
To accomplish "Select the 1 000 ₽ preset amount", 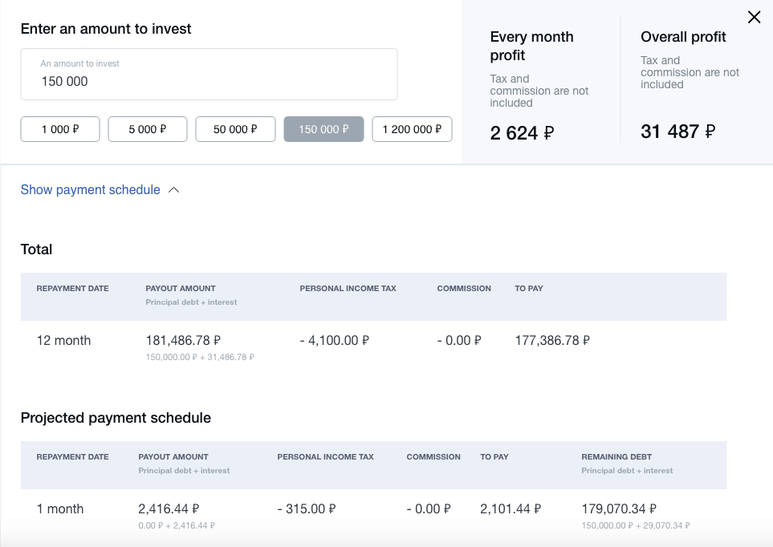I will 60,129.
